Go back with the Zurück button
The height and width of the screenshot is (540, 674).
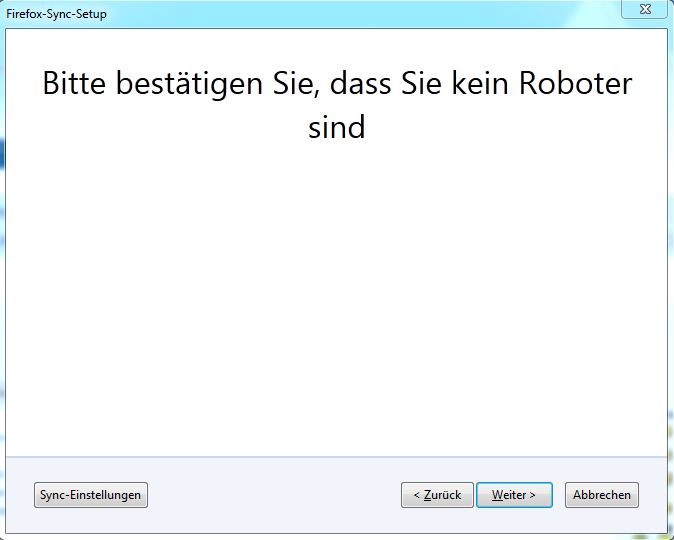(437, 495)
